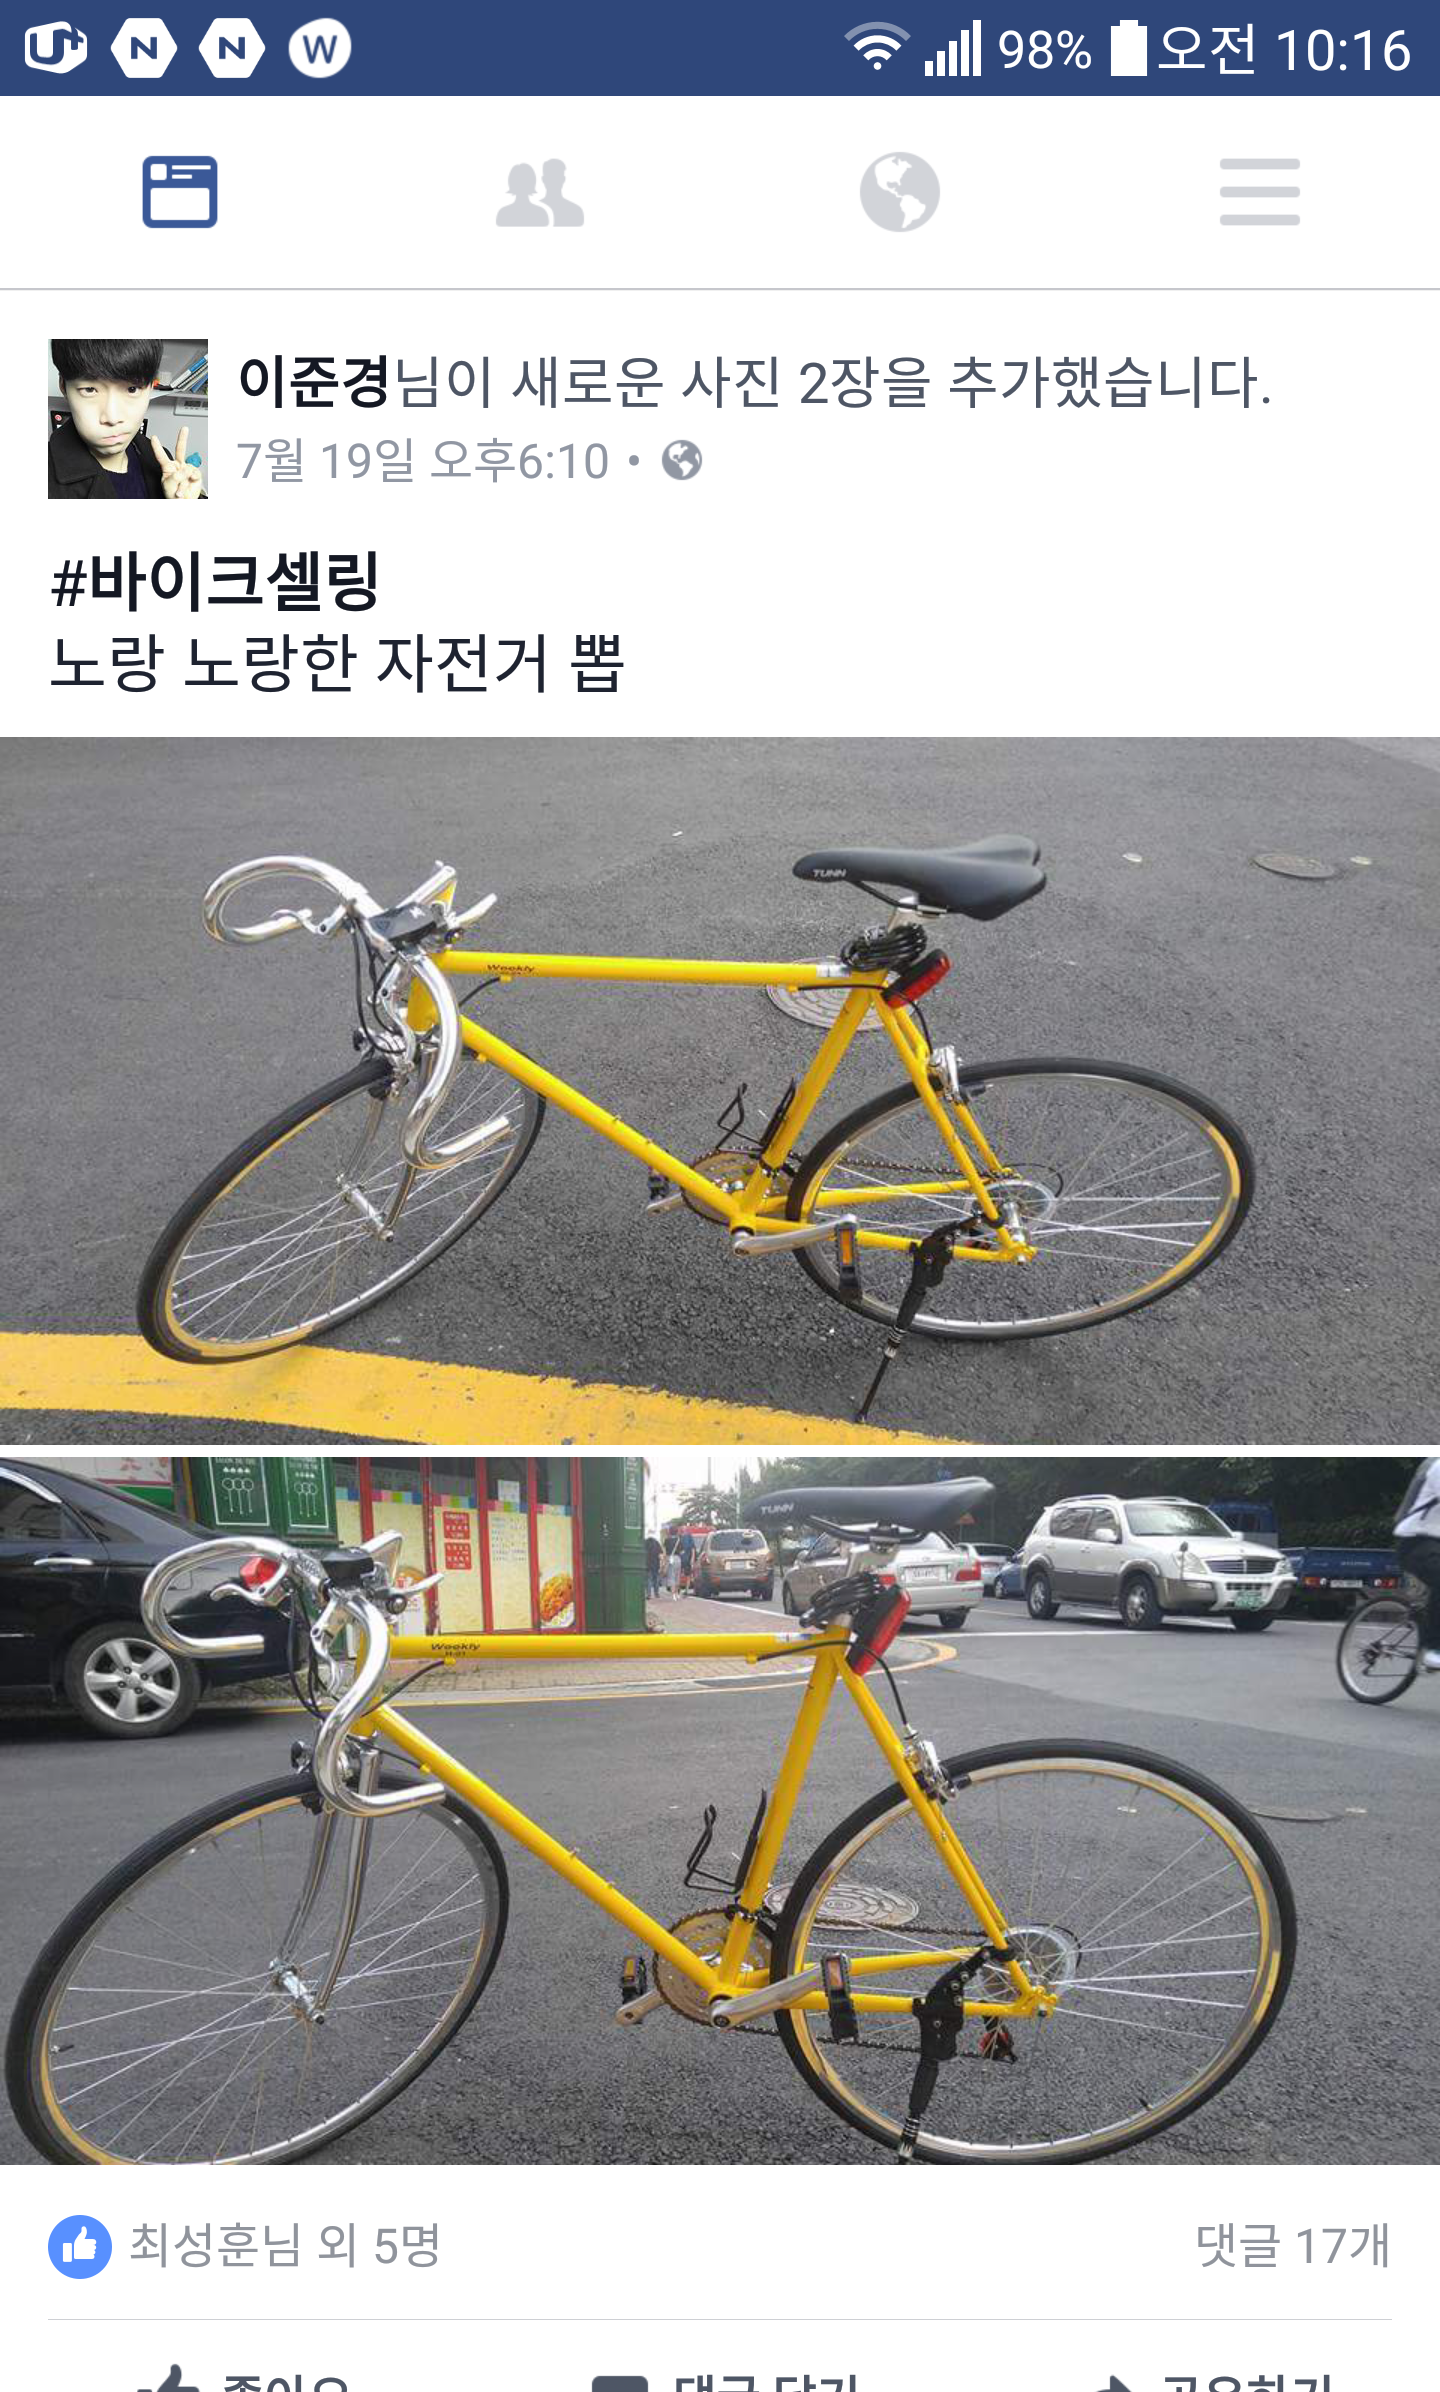Tap the Wi-Fi status icon
Image resolution: width=1440 pixels, height=2392 pixels.
(x=877, y=47)
